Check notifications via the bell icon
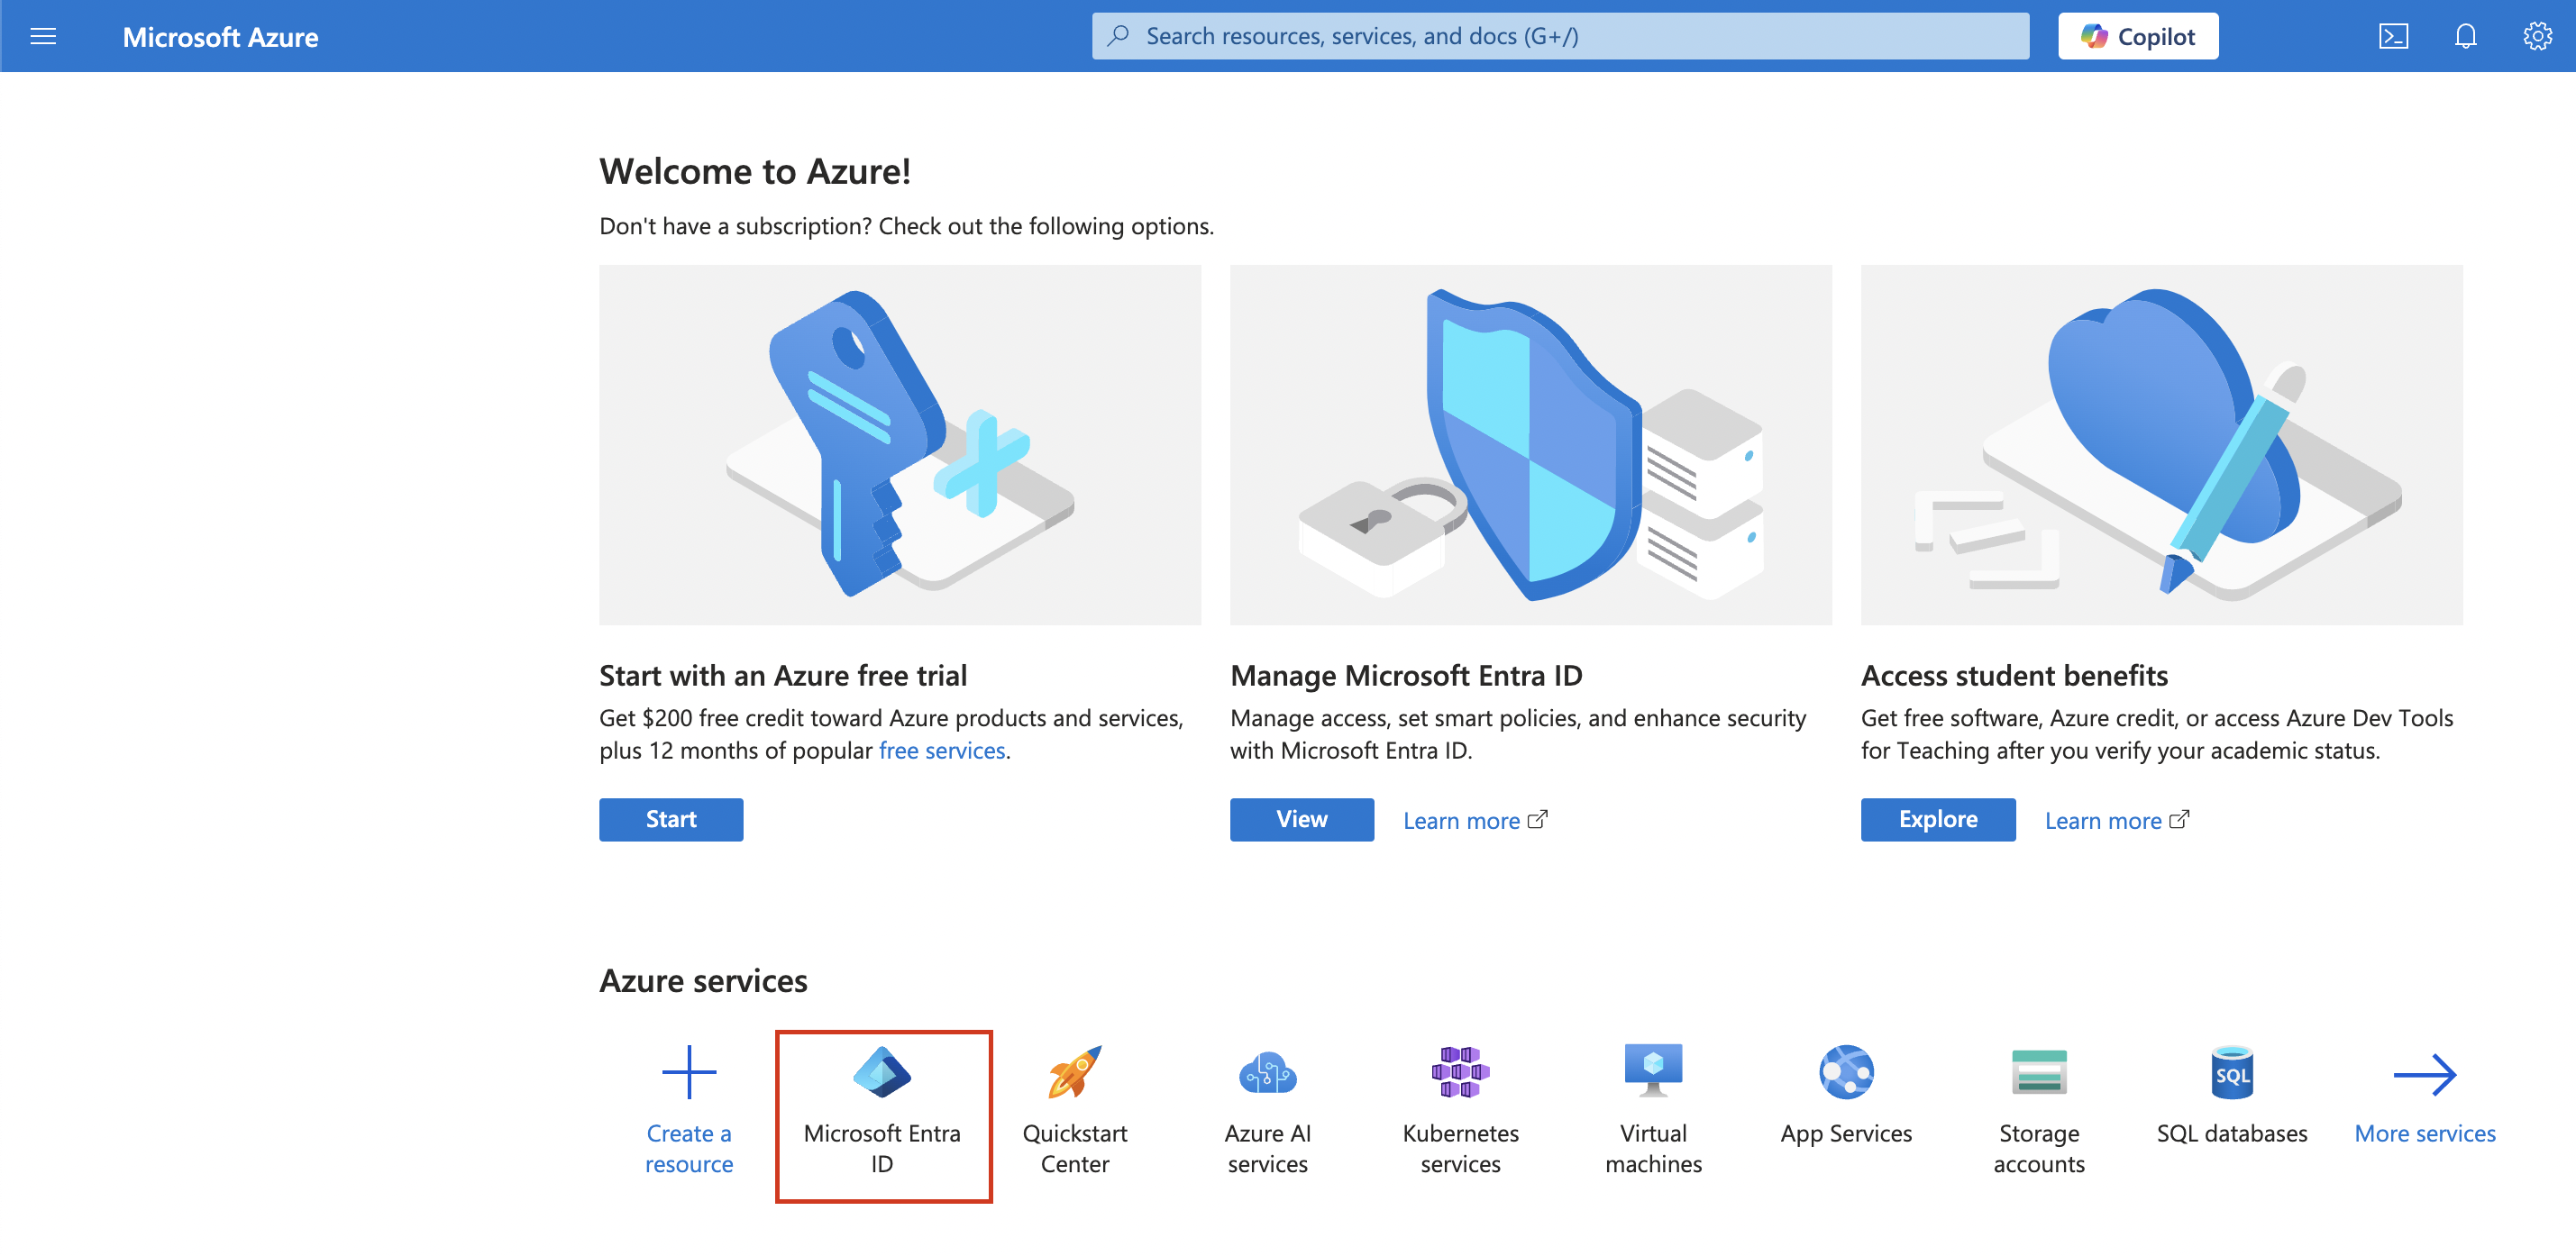 point(2465,36)
